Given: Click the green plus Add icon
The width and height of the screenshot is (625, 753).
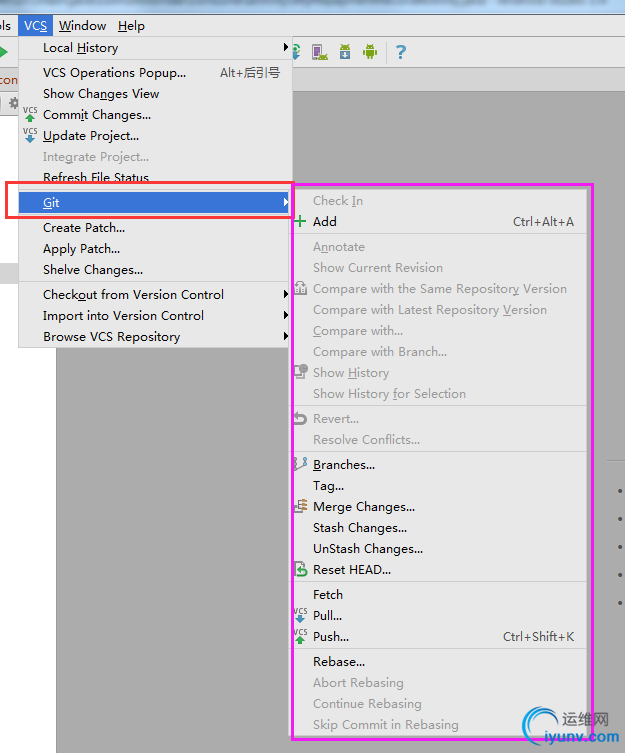Looking at the screenshot, I should tap(300, 221).
